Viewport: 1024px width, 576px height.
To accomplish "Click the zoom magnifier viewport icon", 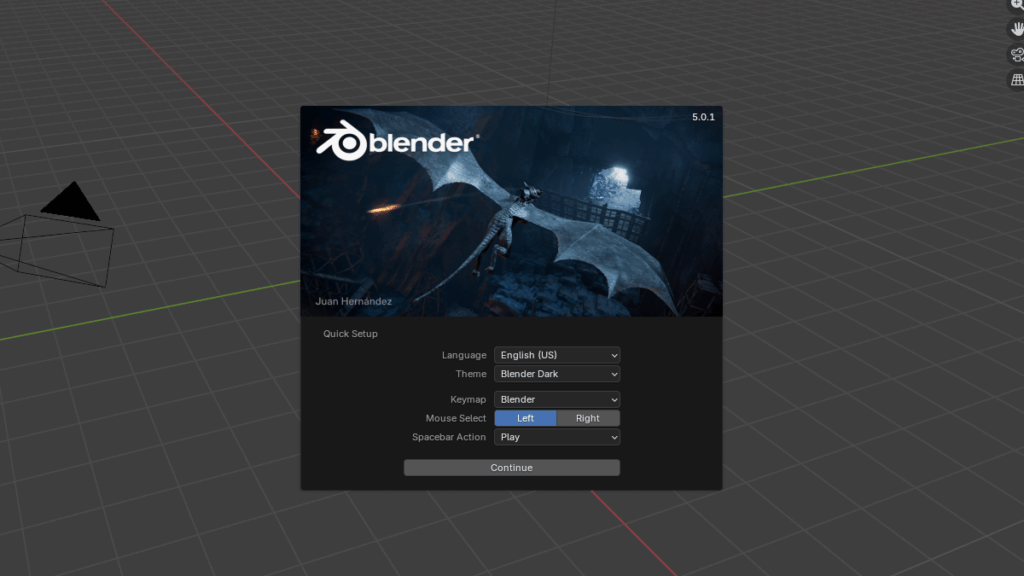I will click(1017, 5).
